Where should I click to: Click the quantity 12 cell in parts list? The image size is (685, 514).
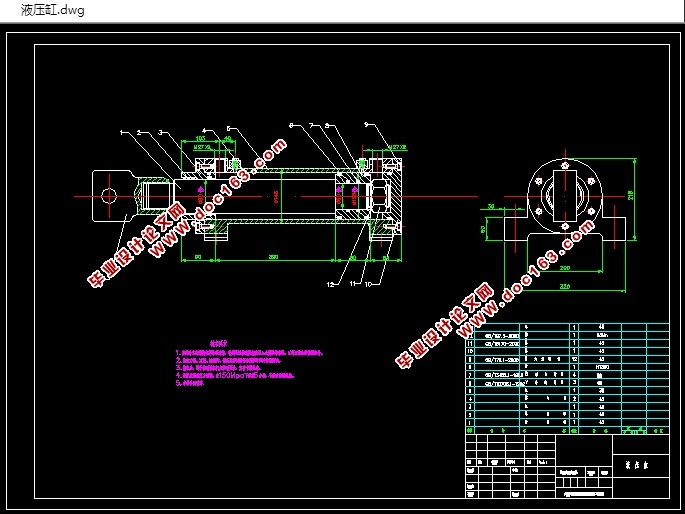click(574, 359)
